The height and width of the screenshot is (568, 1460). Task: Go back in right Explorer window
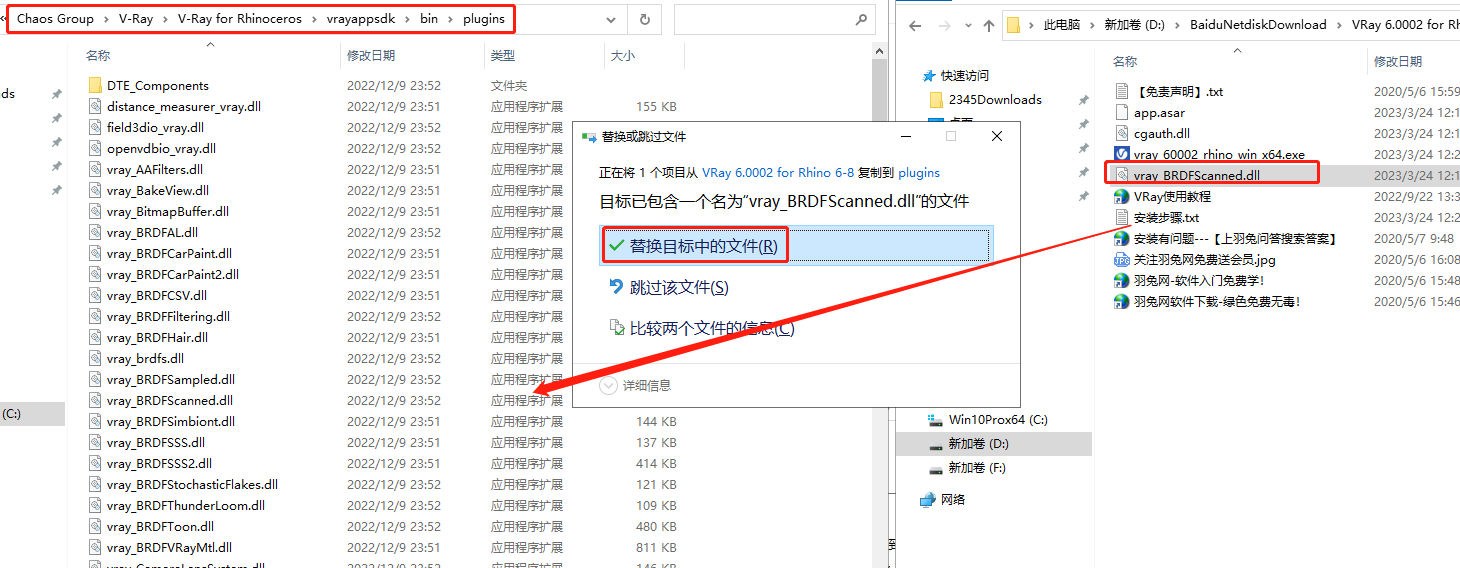tap(915, 25)
